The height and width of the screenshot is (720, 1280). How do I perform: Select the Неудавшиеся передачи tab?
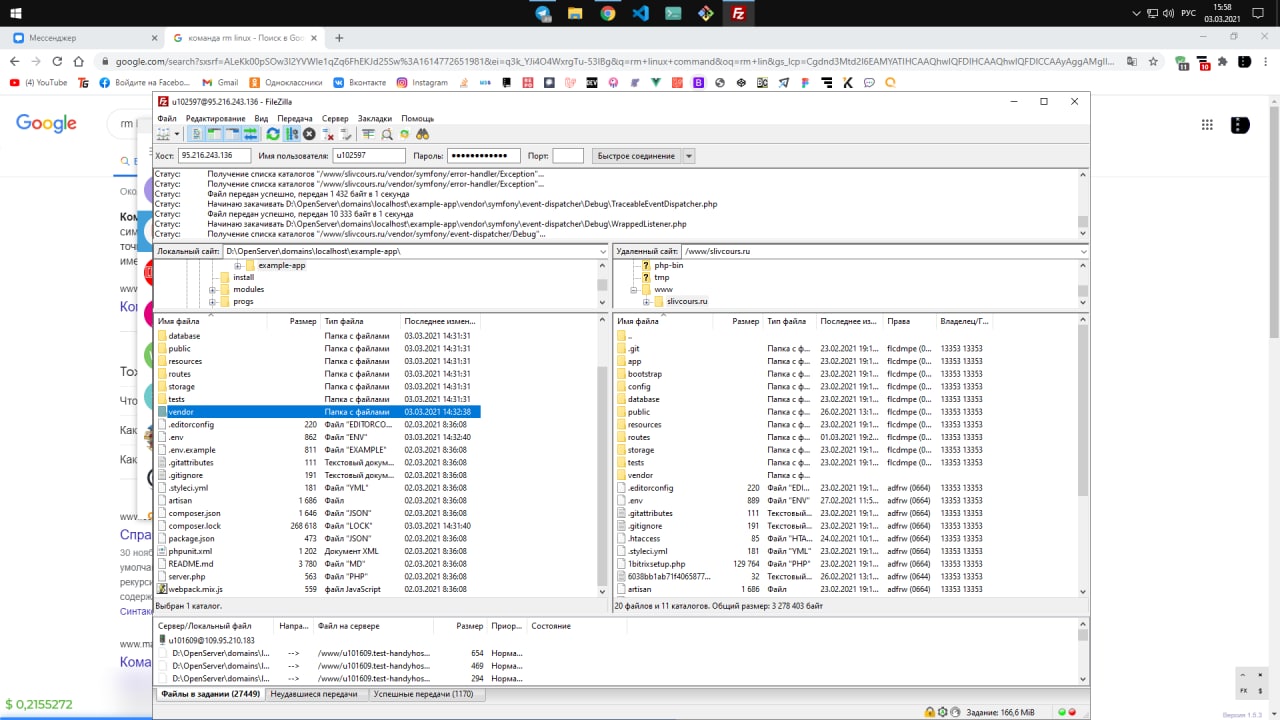(x=316, y=693)
